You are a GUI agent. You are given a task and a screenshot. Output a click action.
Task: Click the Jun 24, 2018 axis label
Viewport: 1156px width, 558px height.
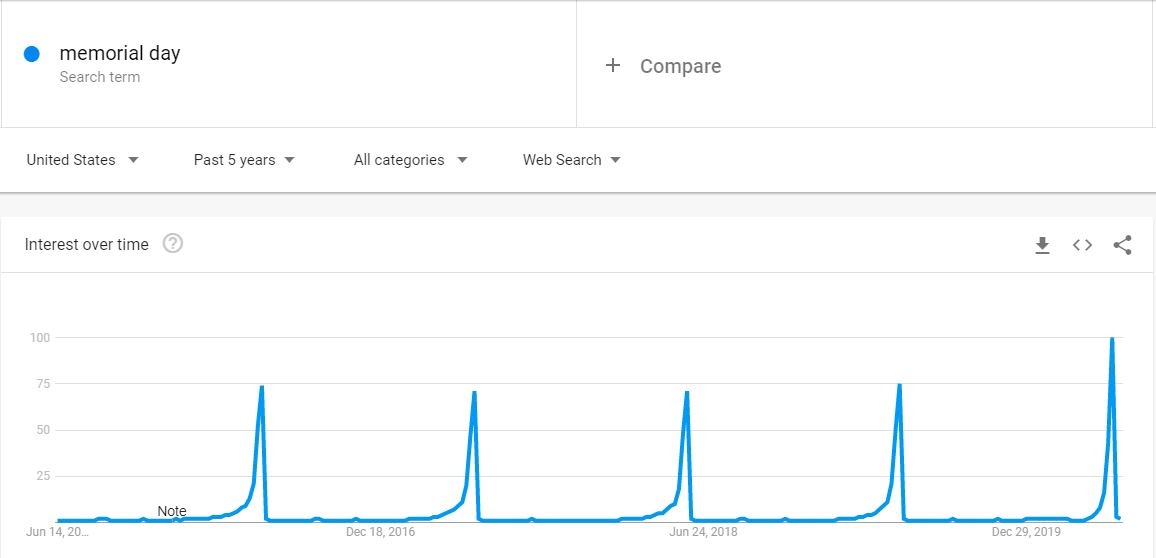point(703,532)
